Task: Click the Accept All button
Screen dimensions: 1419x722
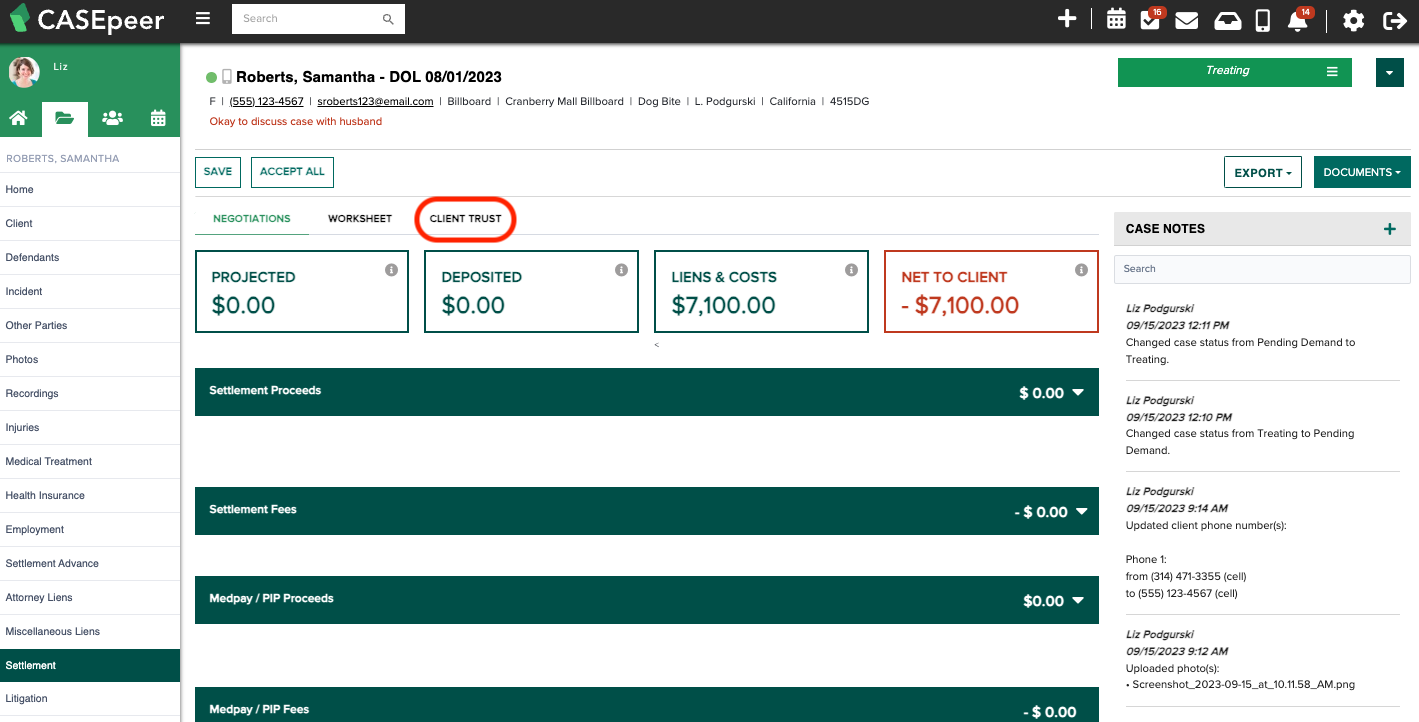Action: coord(292,172)
